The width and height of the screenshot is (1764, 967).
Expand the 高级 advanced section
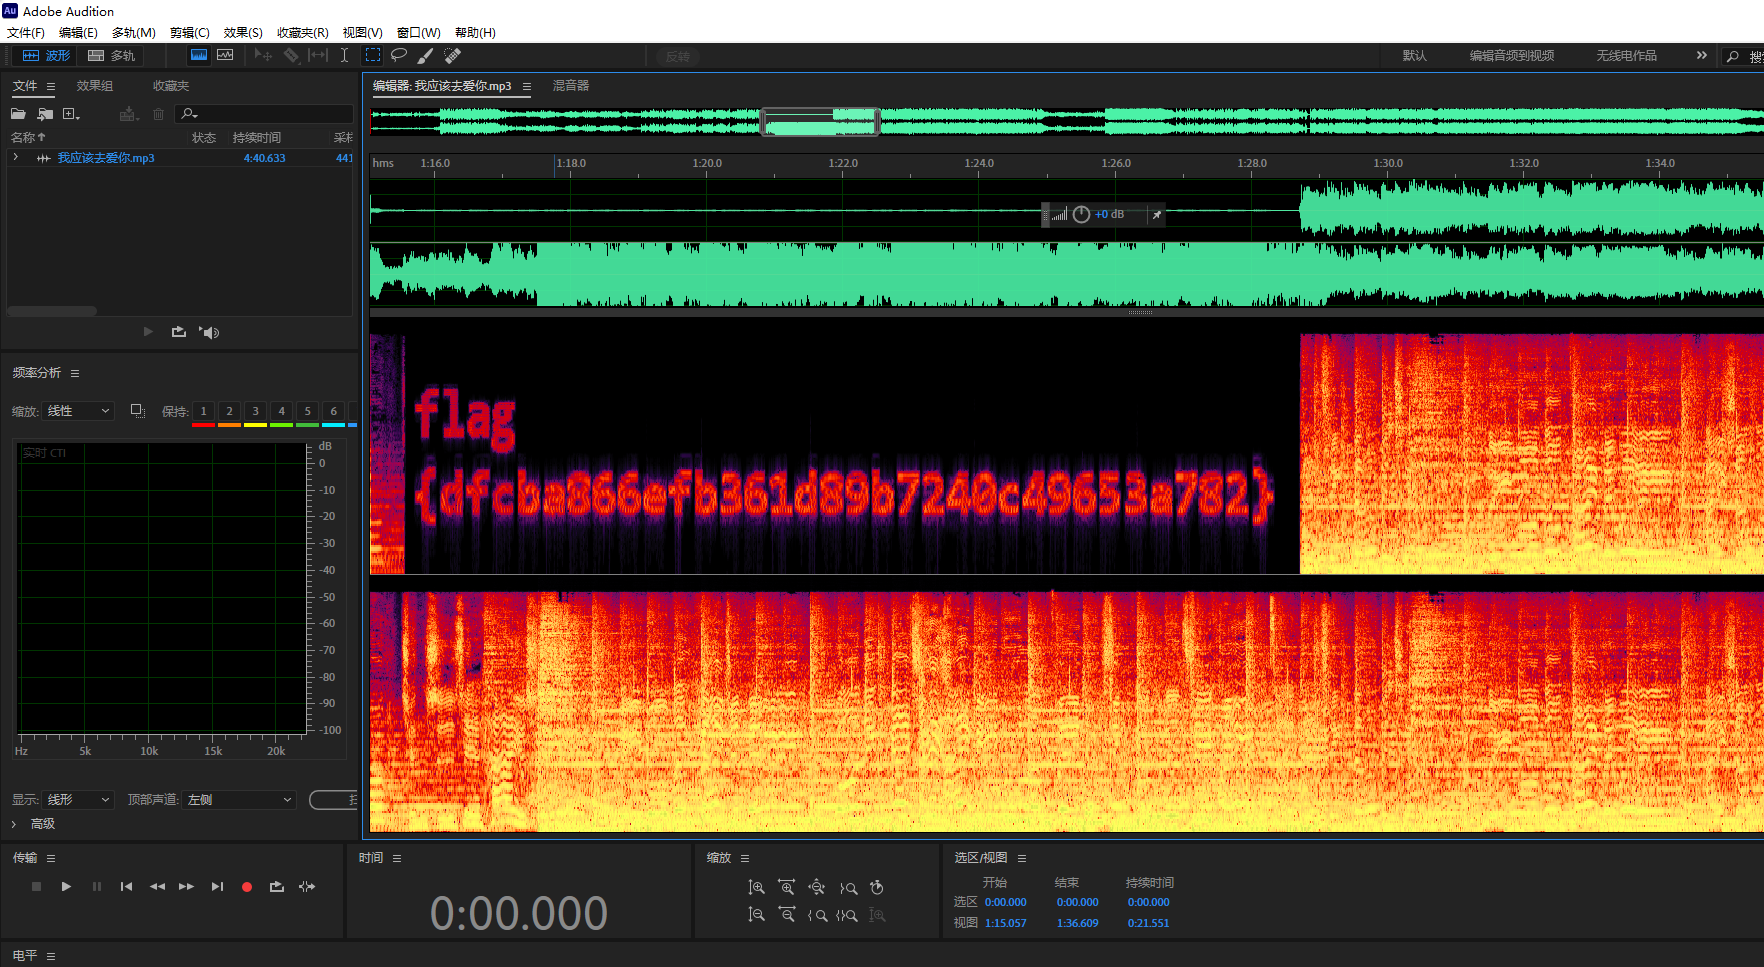click(x=14, y=824)
